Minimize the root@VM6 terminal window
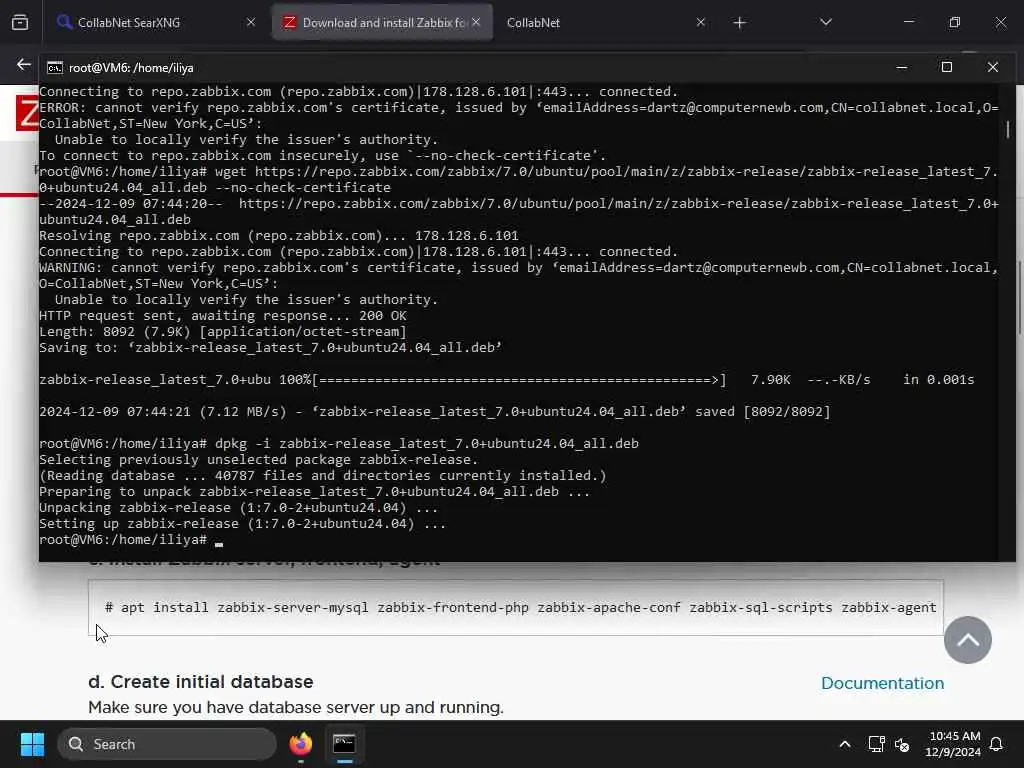This screenshot has width=1024, height=768. coord(902,67)
